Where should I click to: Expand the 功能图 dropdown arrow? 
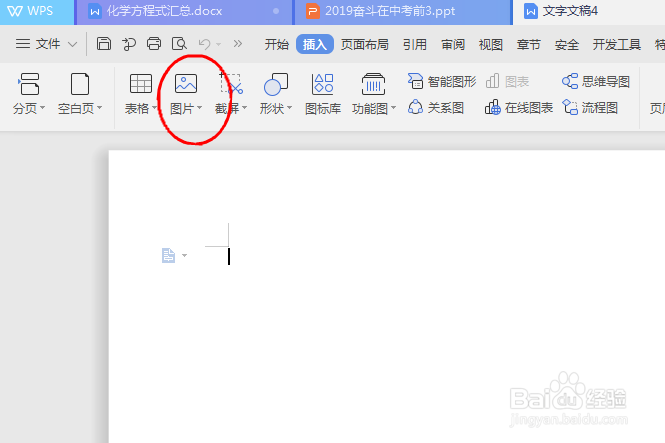click(393, 108)
